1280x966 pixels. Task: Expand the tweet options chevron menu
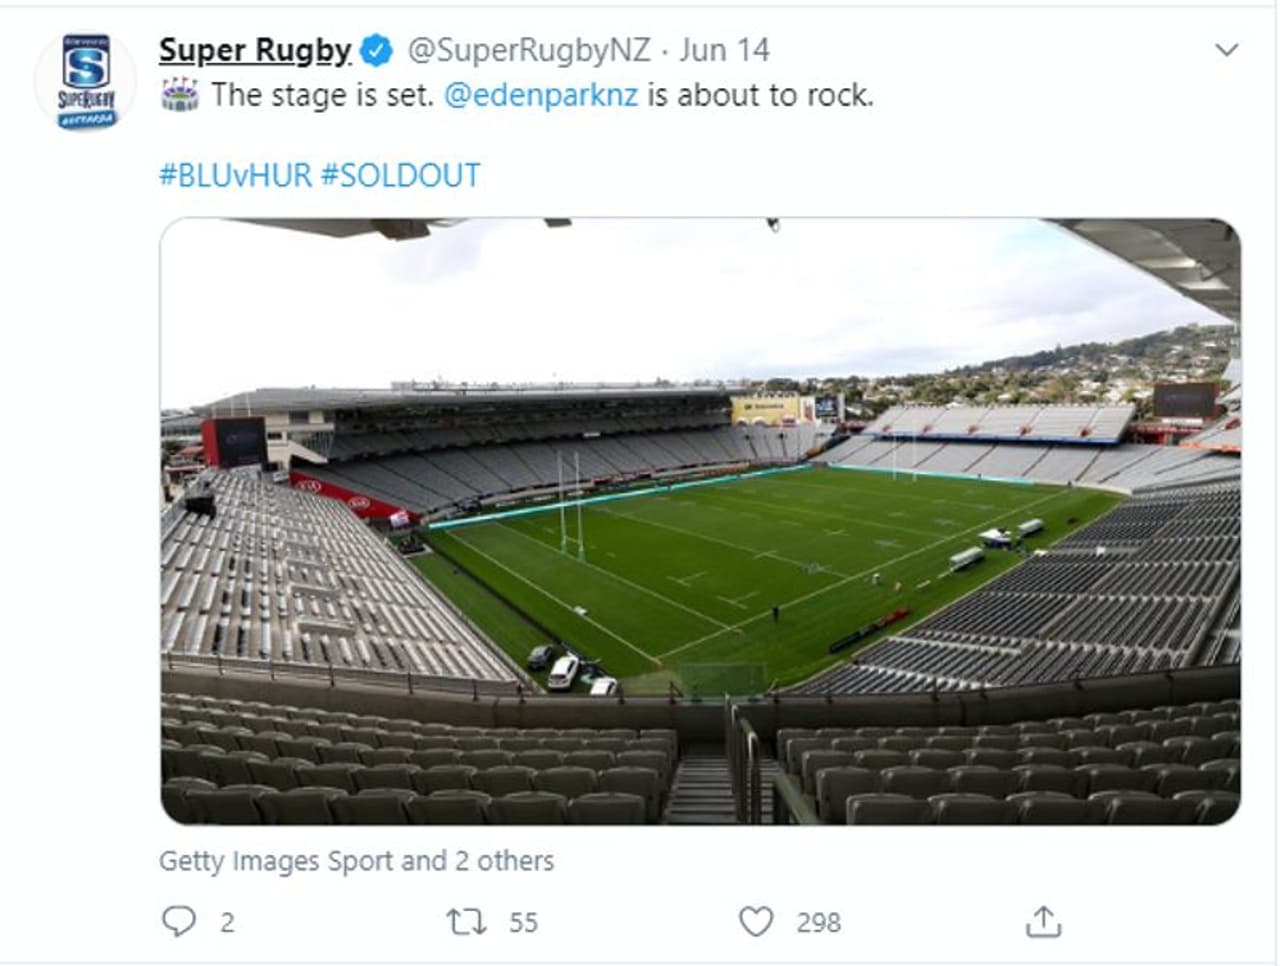1226,50
